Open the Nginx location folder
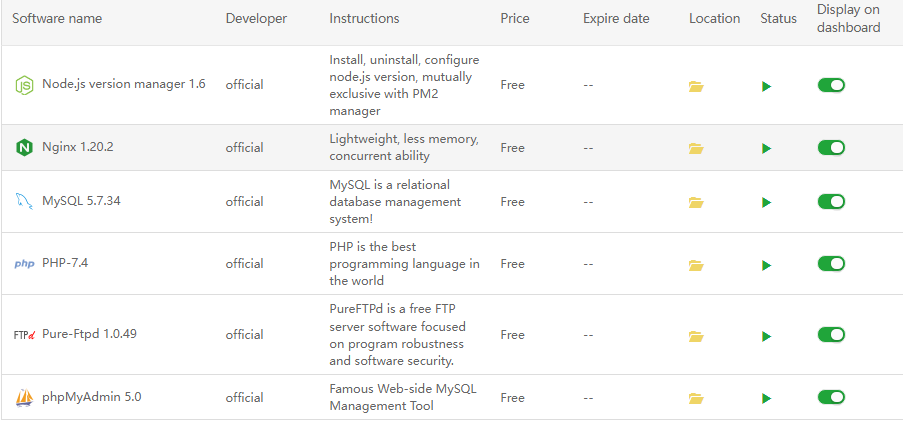Screen dimensions: 903x429 point(696,148)
